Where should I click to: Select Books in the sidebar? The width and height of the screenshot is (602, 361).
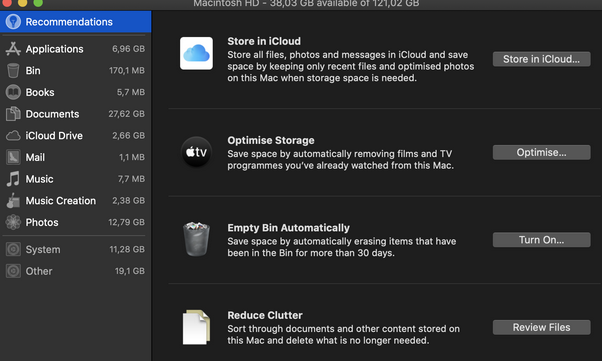pos(76,92)
